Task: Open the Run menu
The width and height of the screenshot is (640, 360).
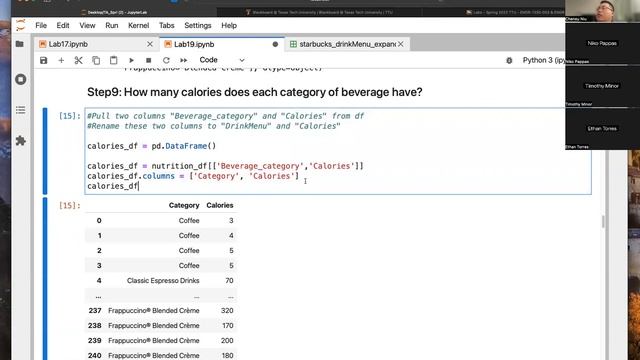Action: pos(111,25)
